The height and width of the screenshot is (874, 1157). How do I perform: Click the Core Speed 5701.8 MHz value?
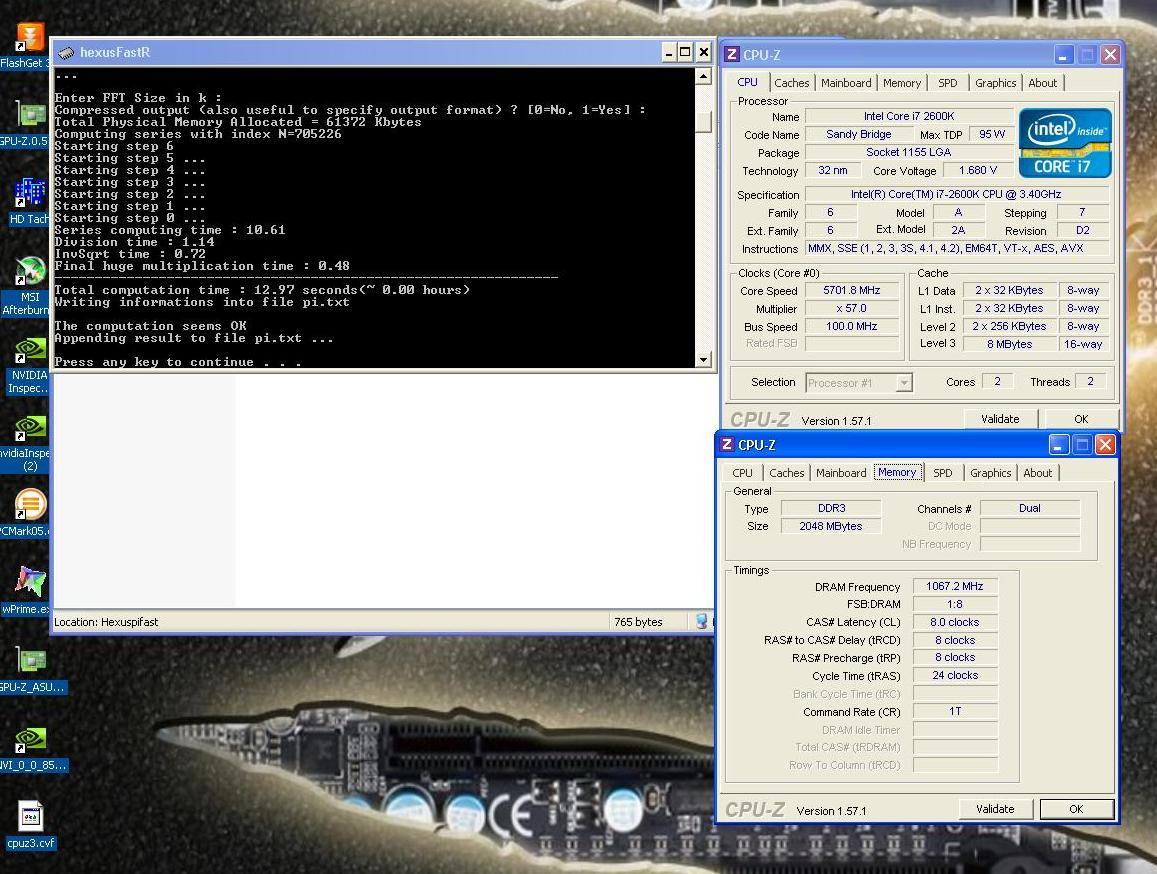click(852, 291)
